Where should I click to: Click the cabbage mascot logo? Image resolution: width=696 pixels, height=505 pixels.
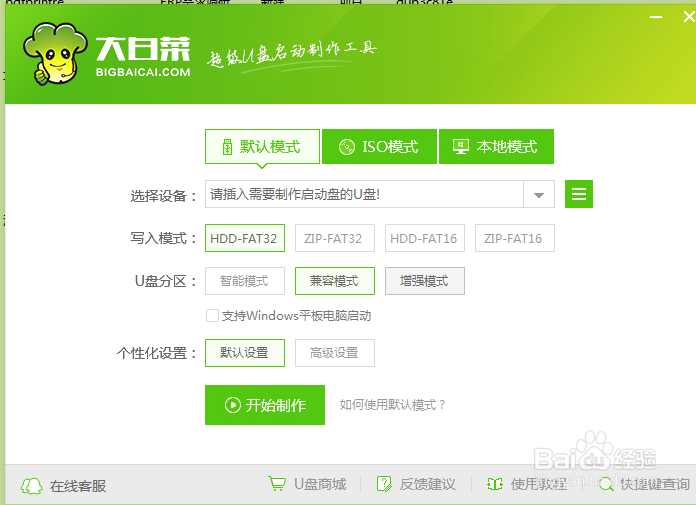coord(55,54)
